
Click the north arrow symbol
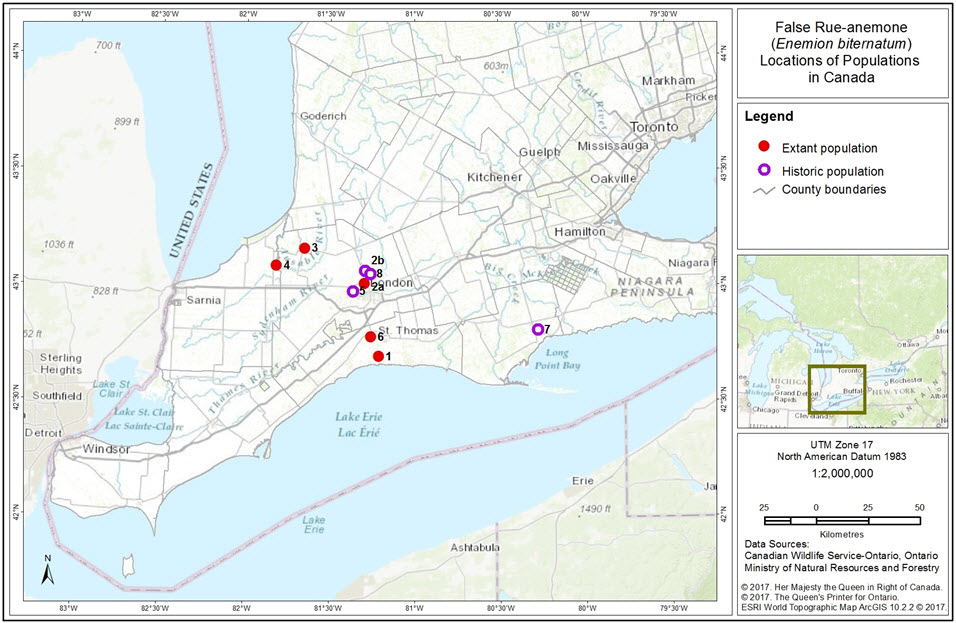tap(46, 571)
